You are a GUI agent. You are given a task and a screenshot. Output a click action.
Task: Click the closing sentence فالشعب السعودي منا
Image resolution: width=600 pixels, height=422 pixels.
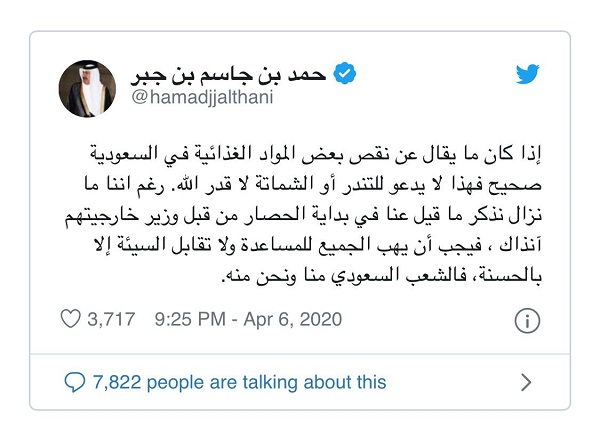344,276
